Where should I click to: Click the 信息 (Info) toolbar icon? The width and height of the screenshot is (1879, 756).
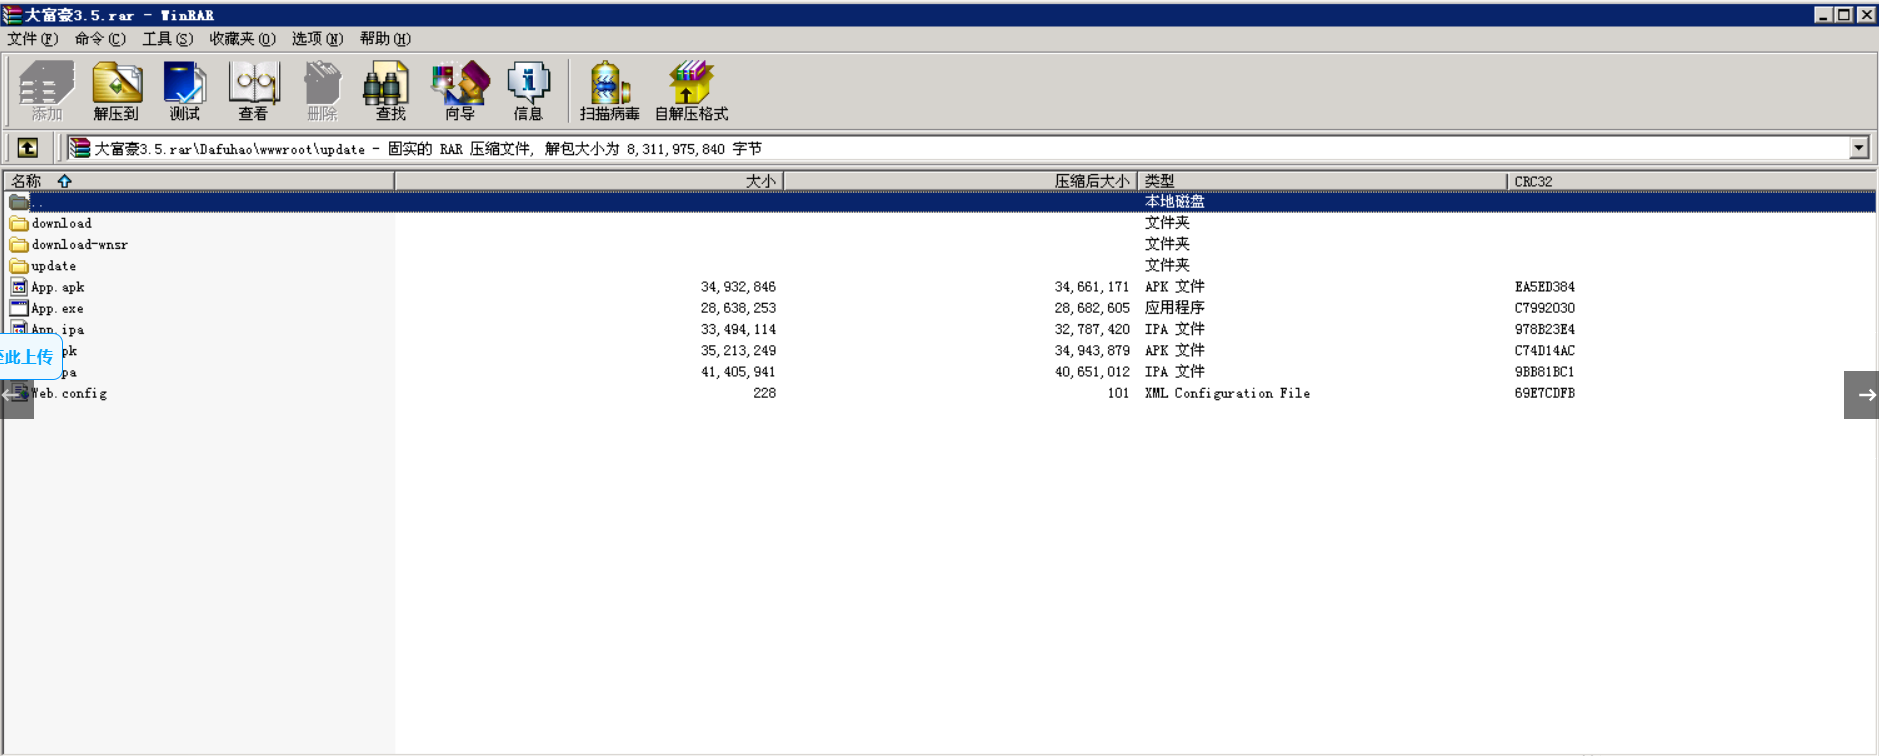tap(528, 91)
